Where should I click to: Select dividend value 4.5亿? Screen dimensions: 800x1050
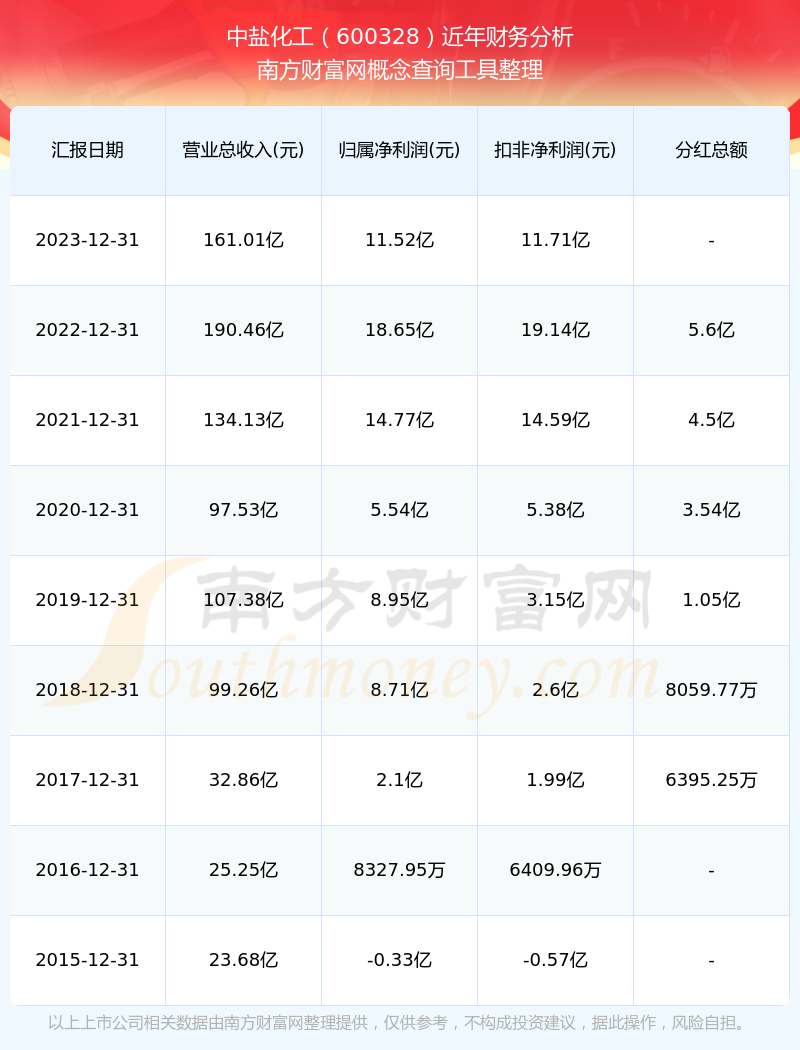711,420
